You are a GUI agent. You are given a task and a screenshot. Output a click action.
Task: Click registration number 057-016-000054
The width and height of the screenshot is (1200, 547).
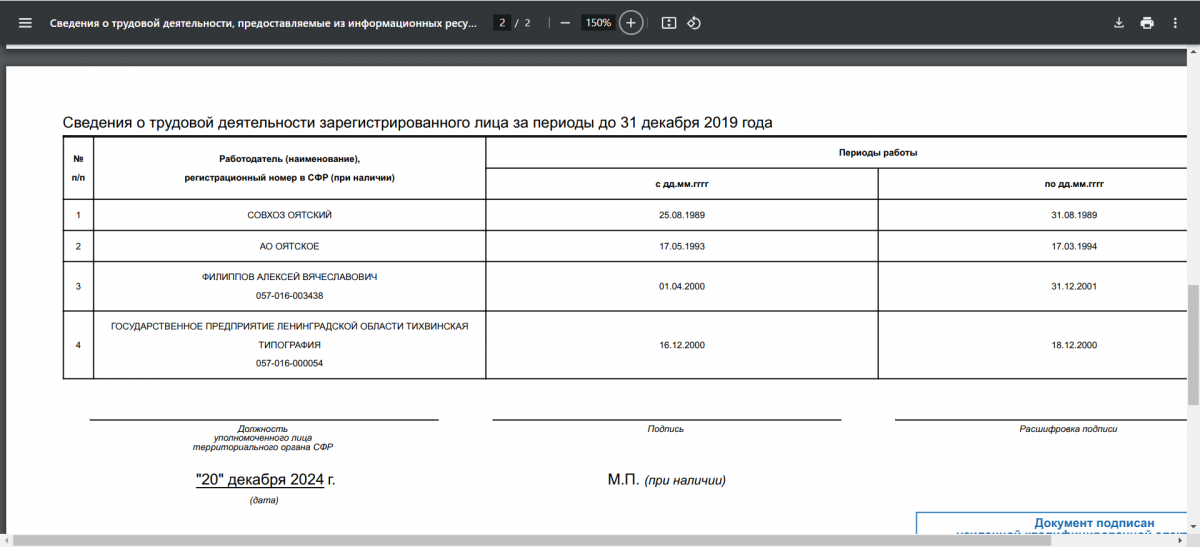point(289,364)
